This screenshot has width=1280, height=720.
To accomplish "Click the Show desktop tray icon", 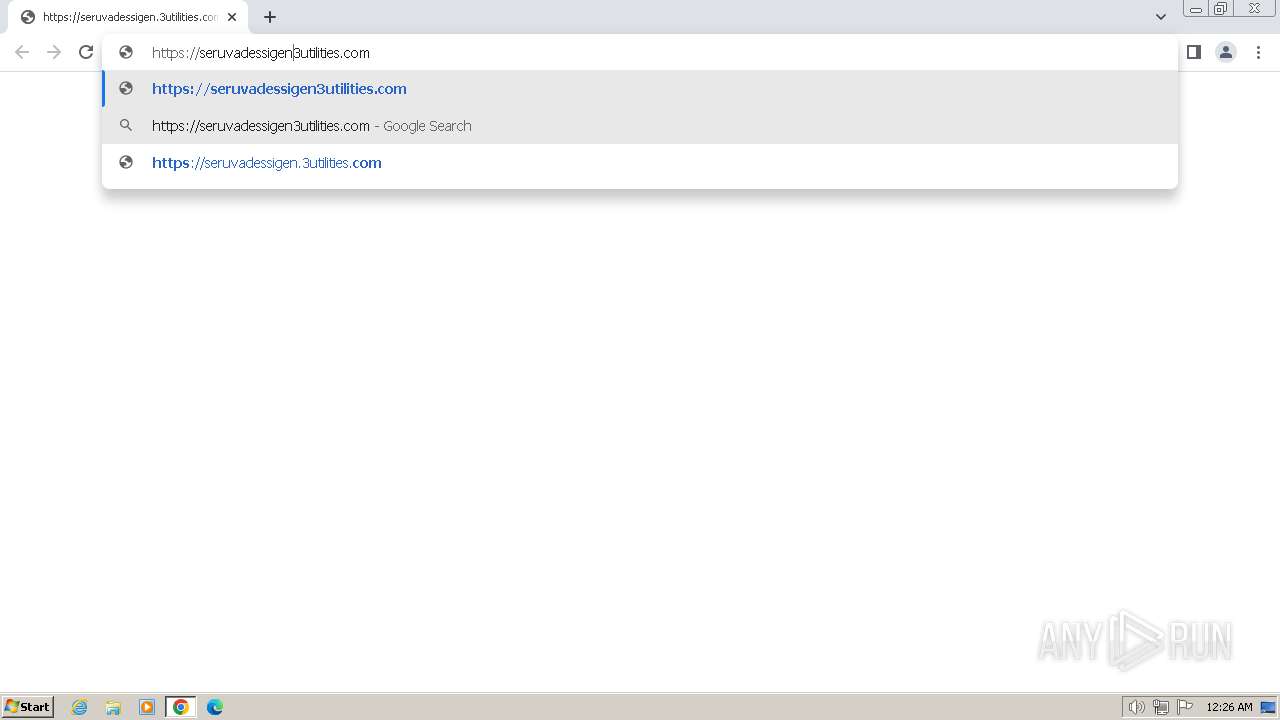I will pos(1268,707).
